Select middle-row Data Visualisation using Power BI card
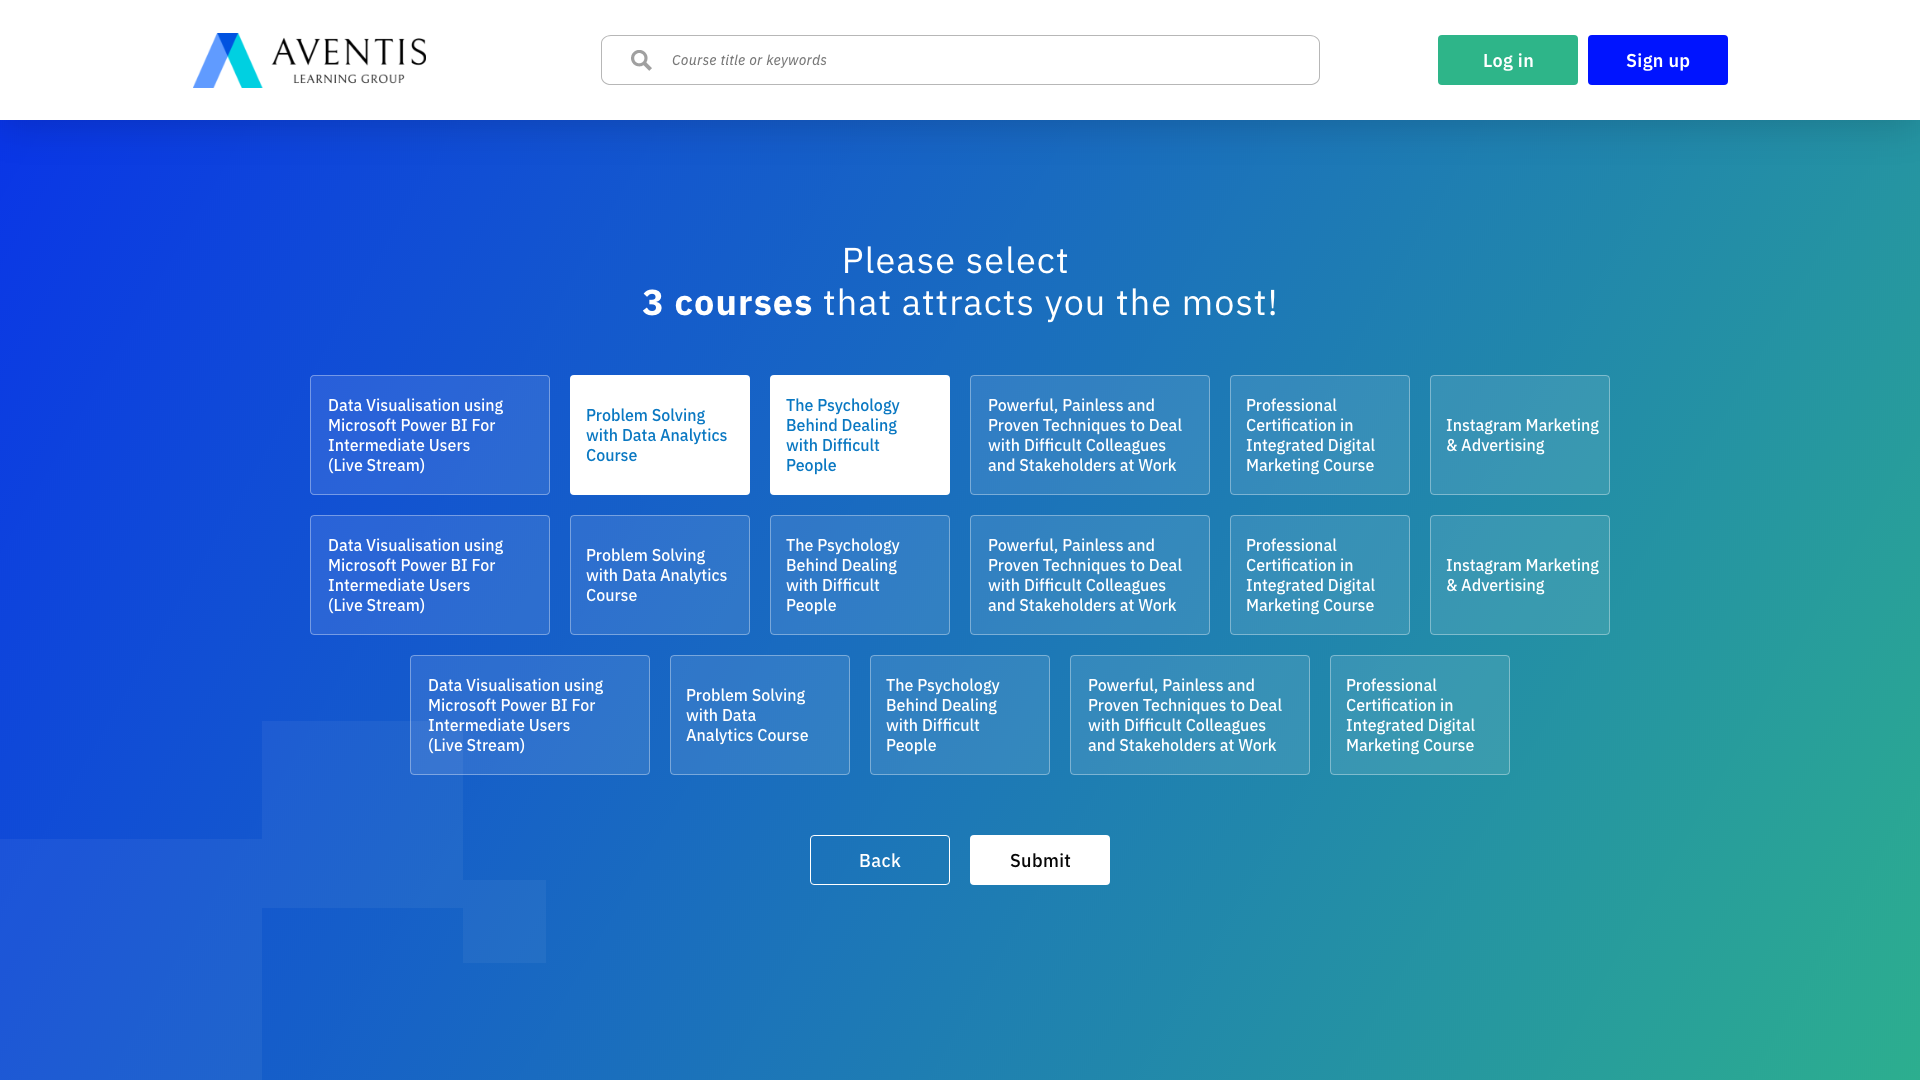 pyautogui.click(x=430, y=575)
